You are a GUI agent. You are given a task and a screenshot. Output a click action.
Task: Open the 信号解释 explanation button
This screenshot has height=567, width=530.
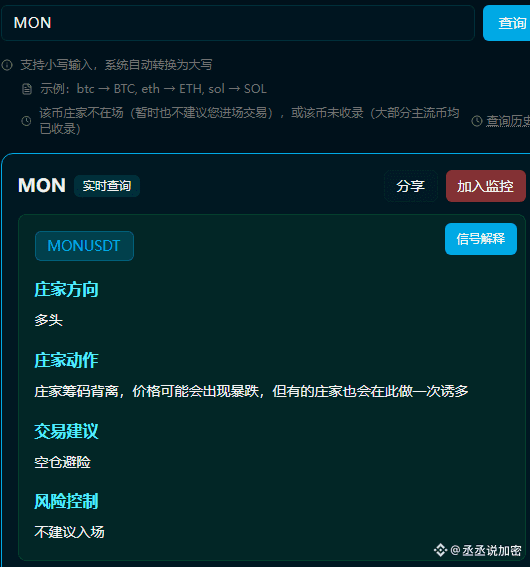[481, 239]
